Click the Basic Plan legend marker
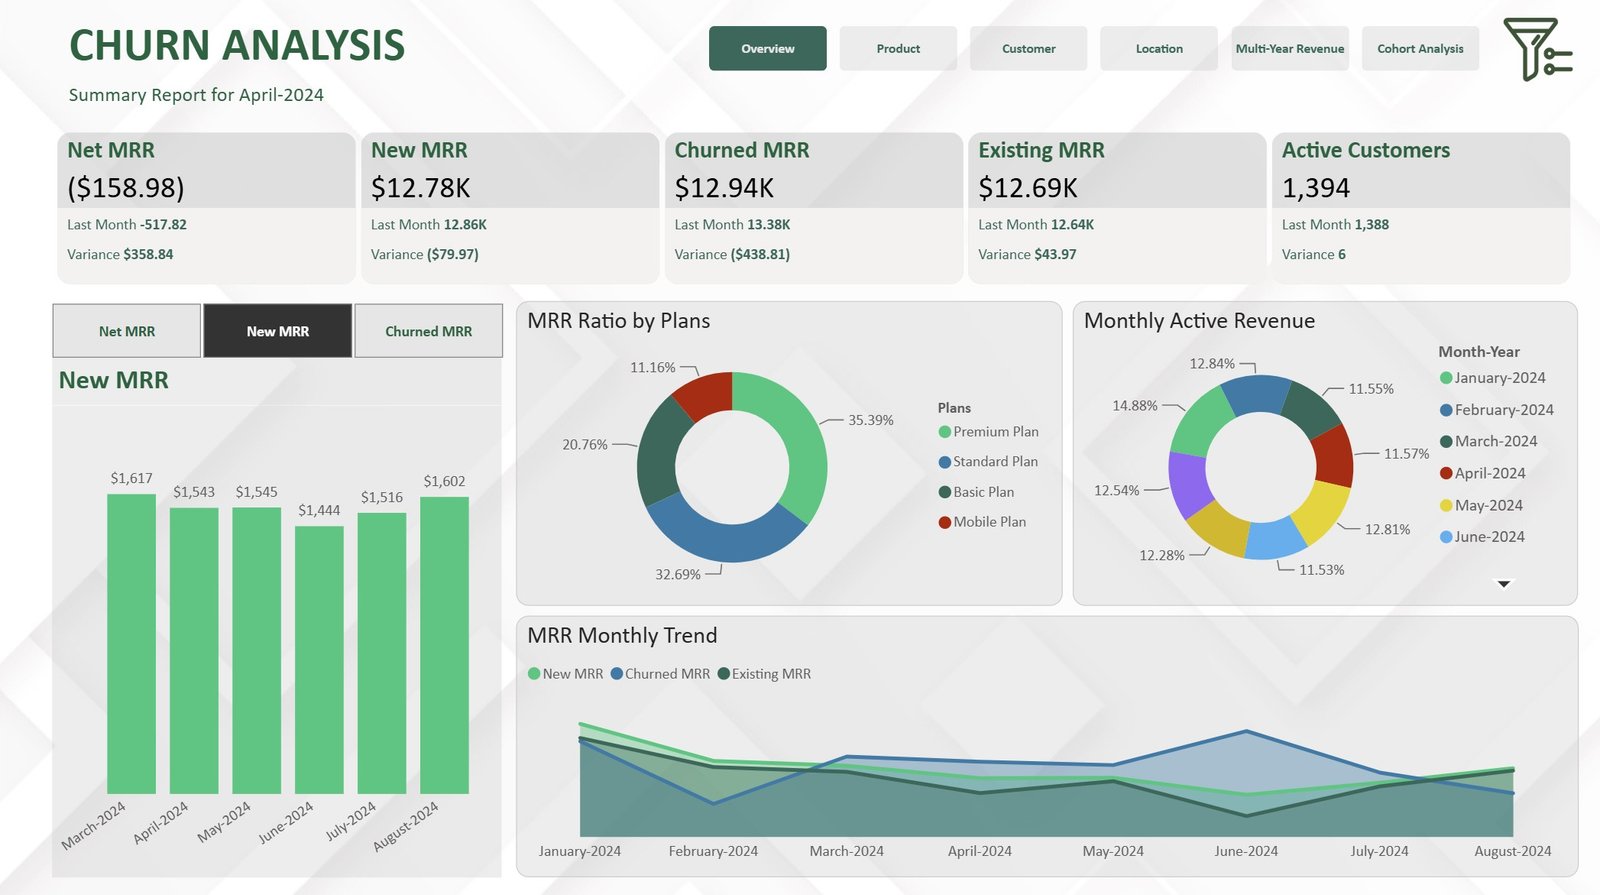The image size is (1600, 895). pos(945,492)
